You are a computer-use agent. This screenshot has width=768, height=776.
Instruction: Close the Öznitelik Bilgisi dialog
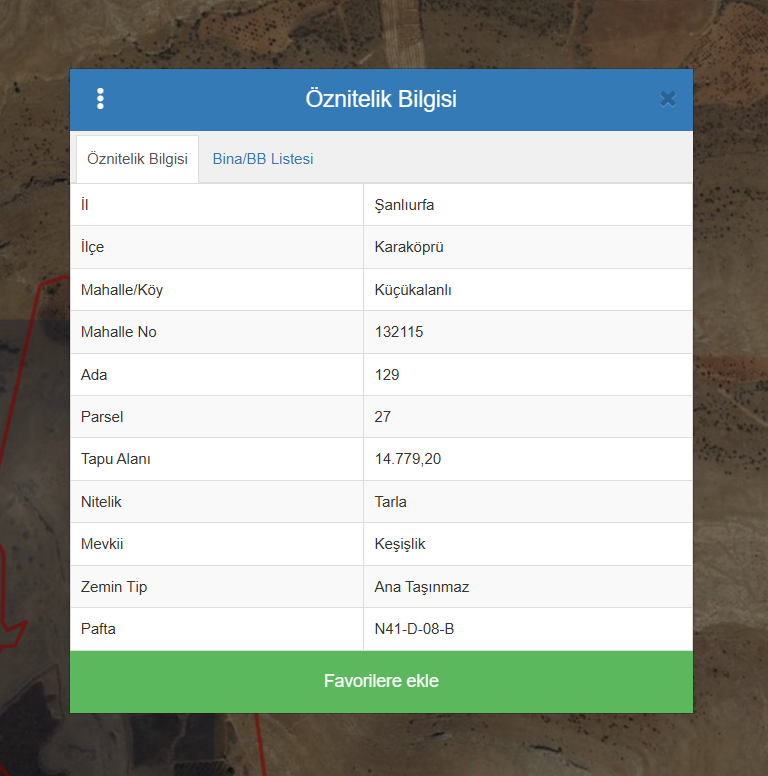coord(668,99)
